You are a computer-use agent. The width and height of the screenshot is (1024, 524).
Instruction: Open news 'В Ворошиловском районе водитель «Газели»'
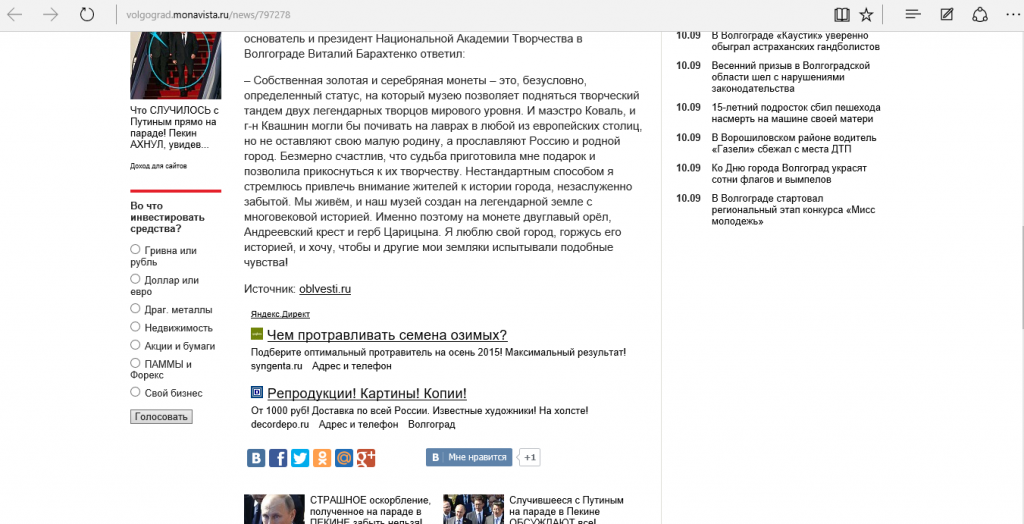(794, 144)
